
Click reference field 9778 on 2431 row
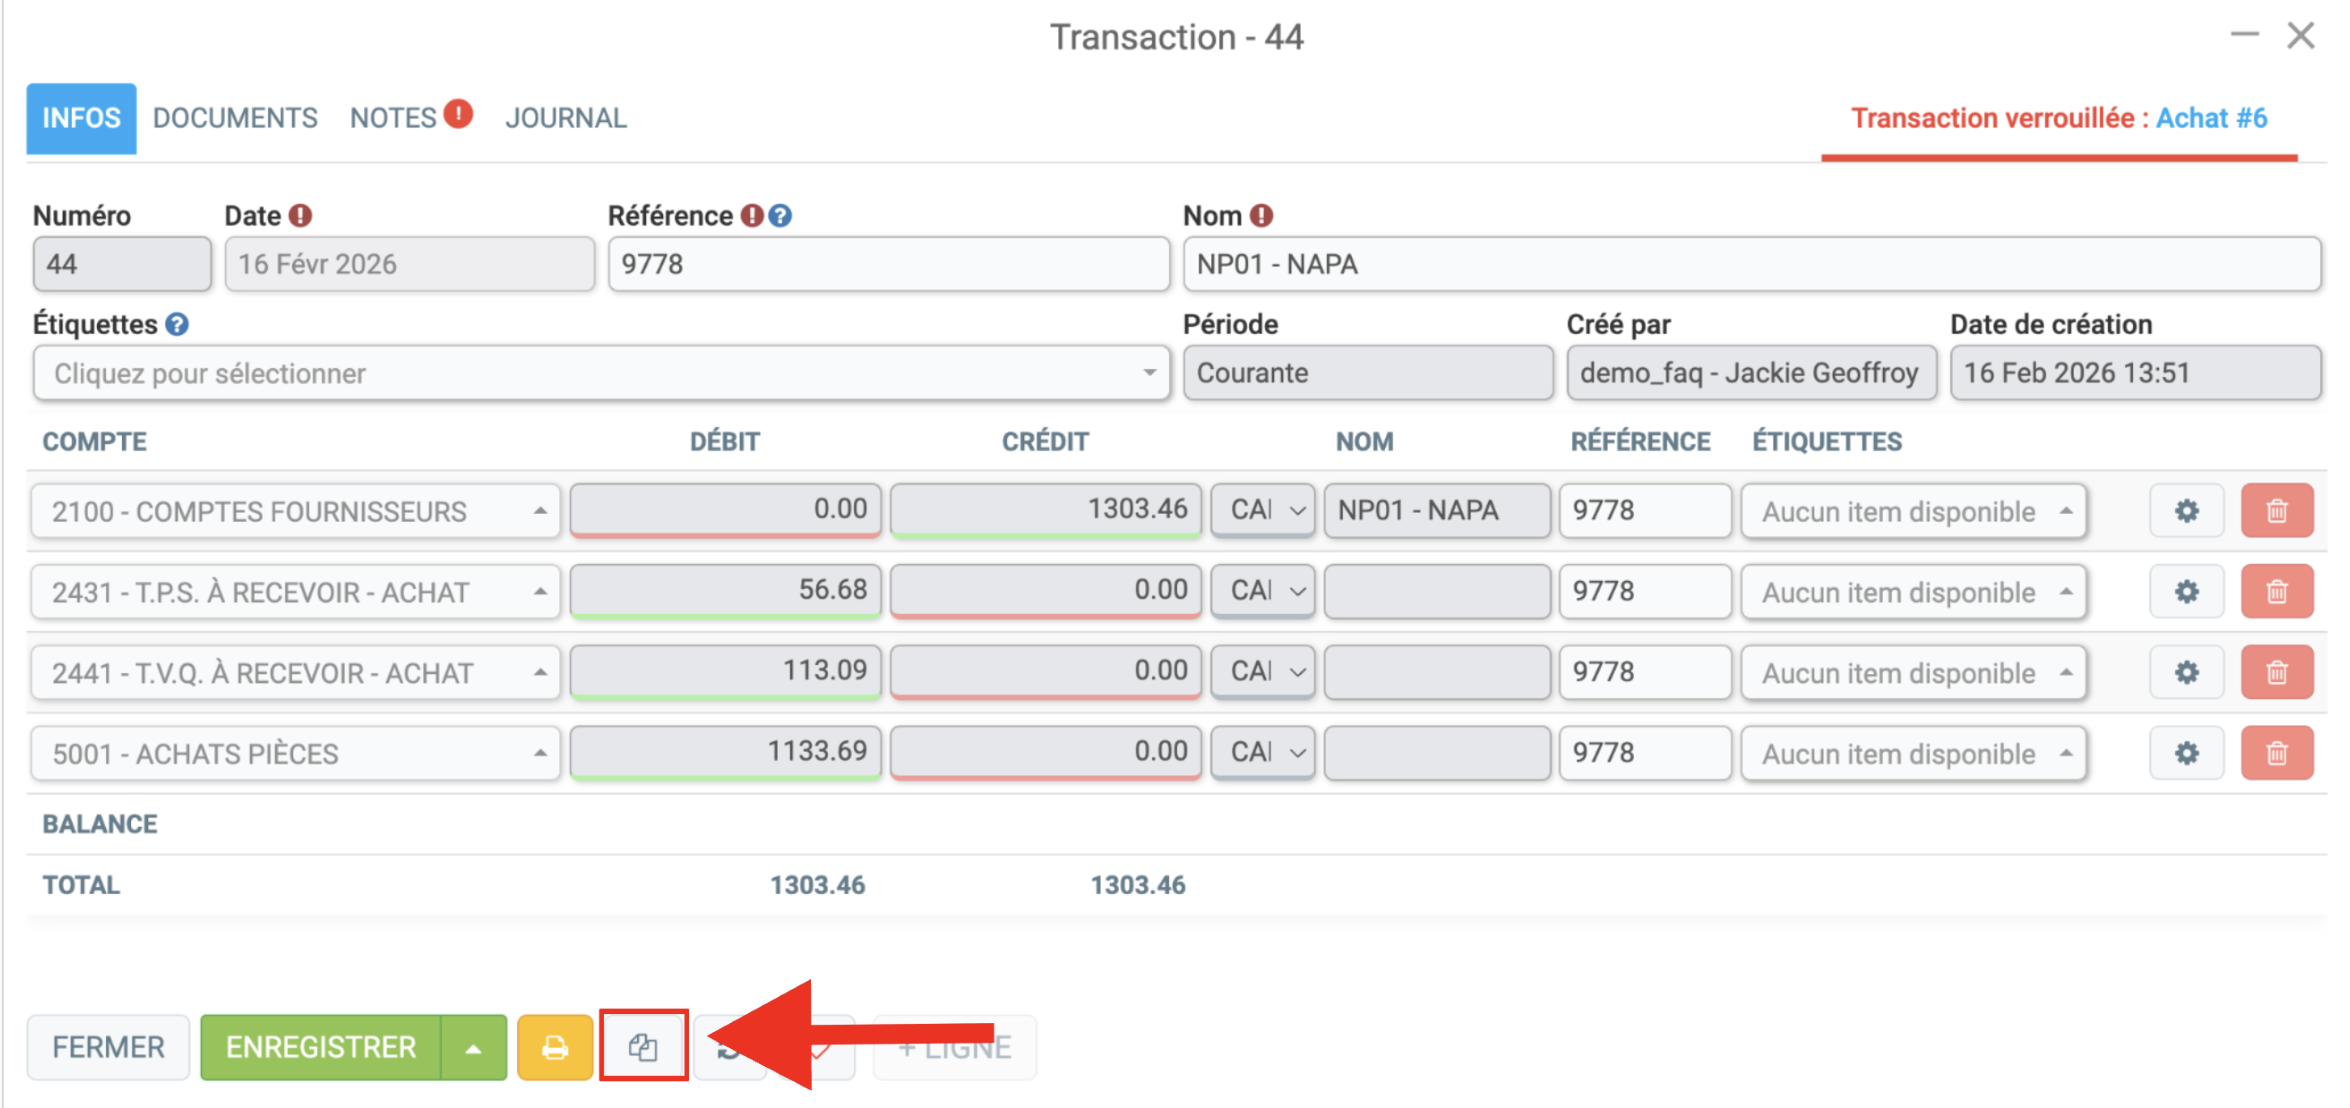tap(1645, 592)
